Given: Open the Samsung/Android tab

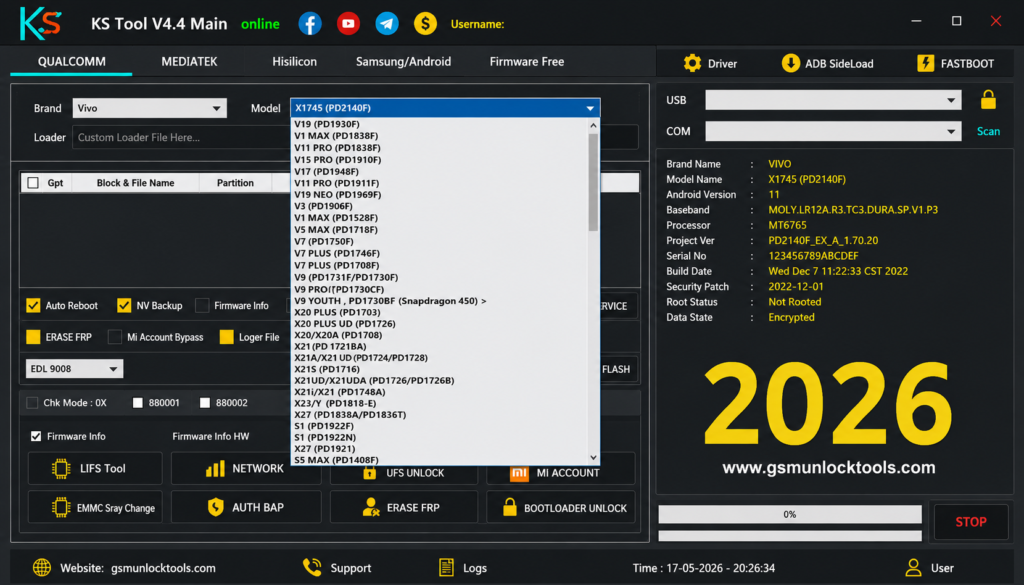Looking at the screenshot, I should [x=403, y=61].
